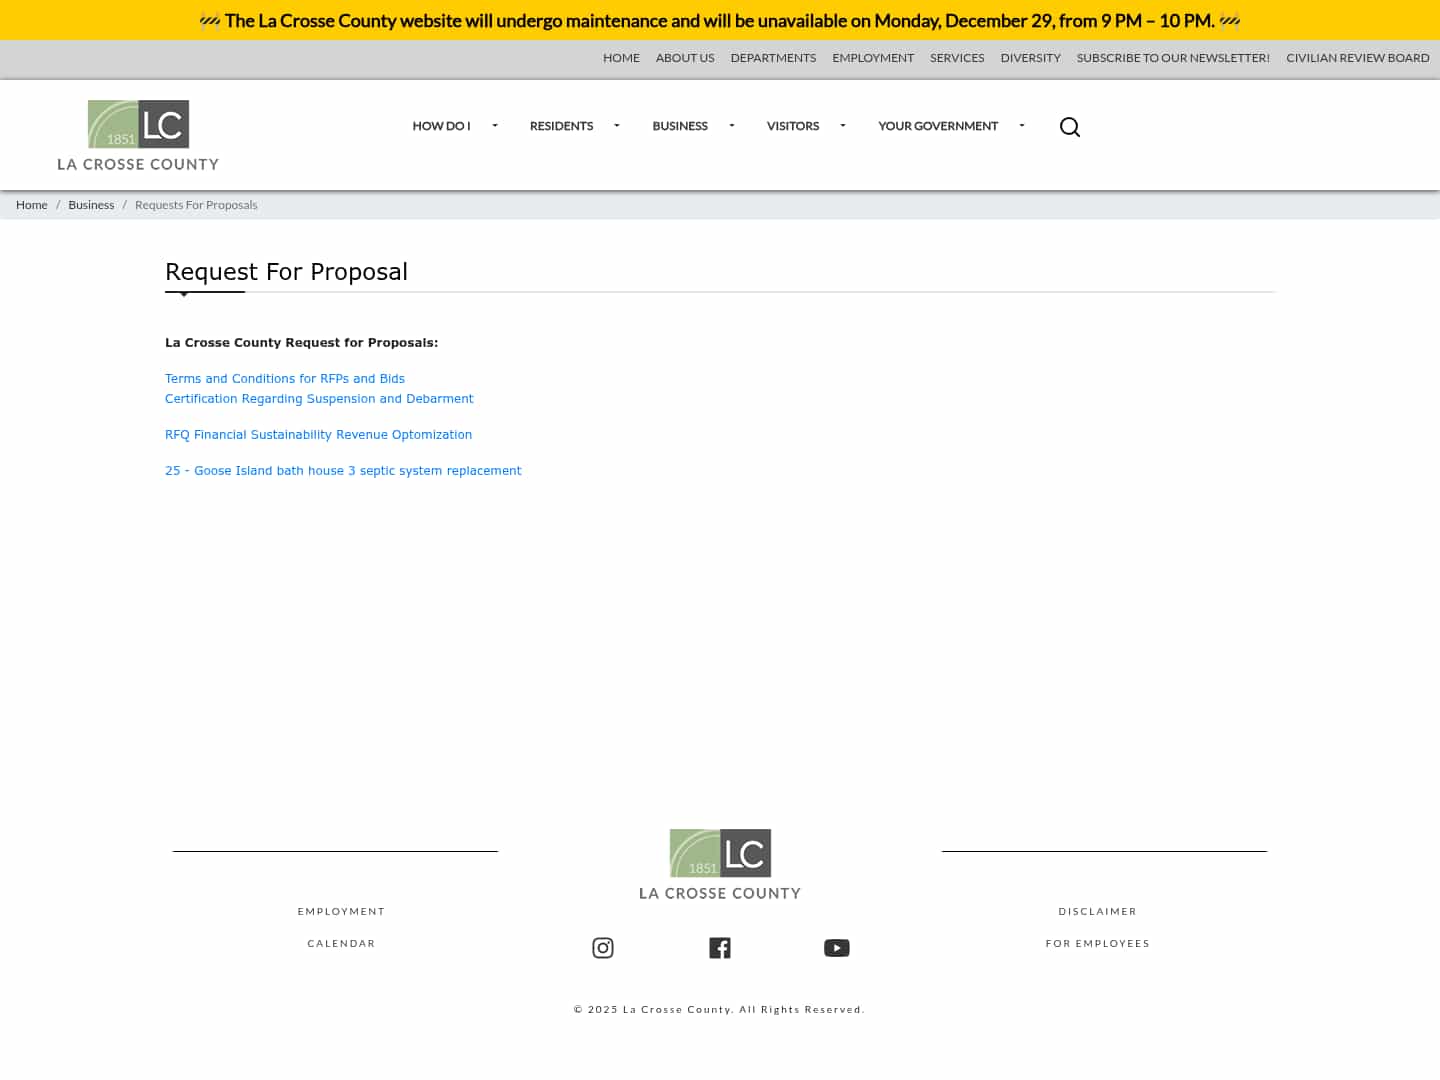Select CIVILIAN REVIEW BOARD menu item
The image size is (1440, 1080).
(1357, 58)
